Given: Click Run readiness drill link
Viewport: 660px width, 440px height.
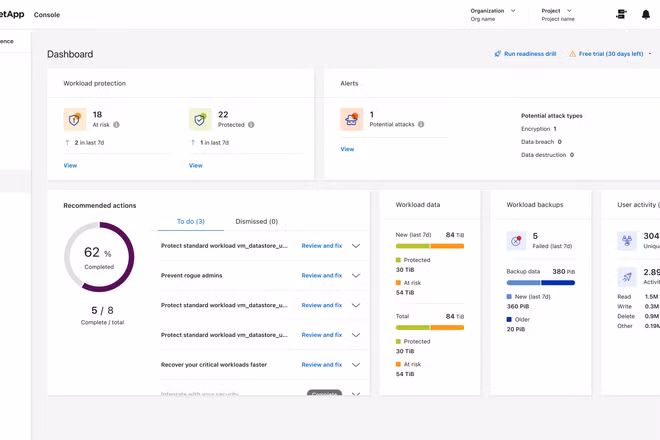Looking at the screenshot, I should (530, 54).
